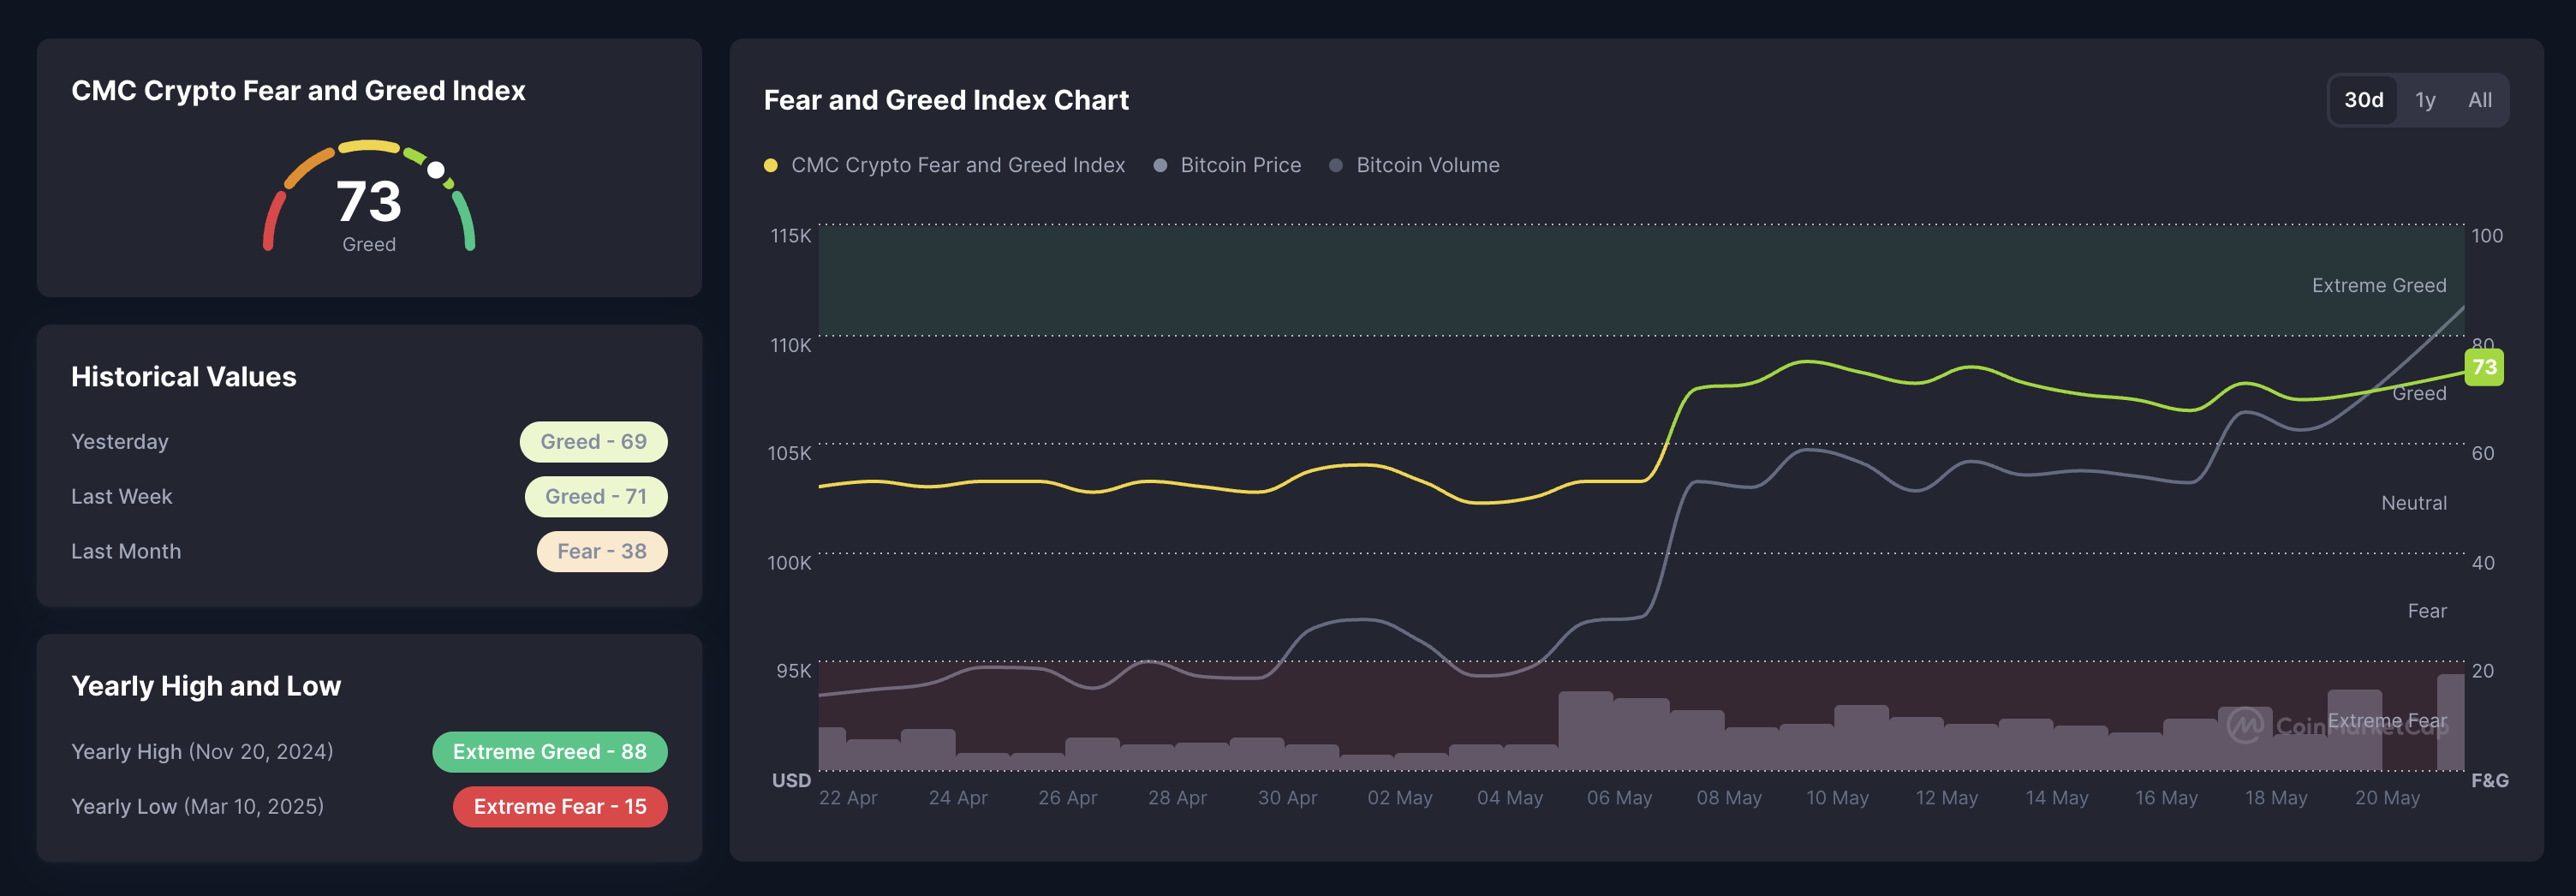Click the 08 May x-axis date
Image resolution: width=2576 pixels, height=896 pixels.
point(1728,798)
